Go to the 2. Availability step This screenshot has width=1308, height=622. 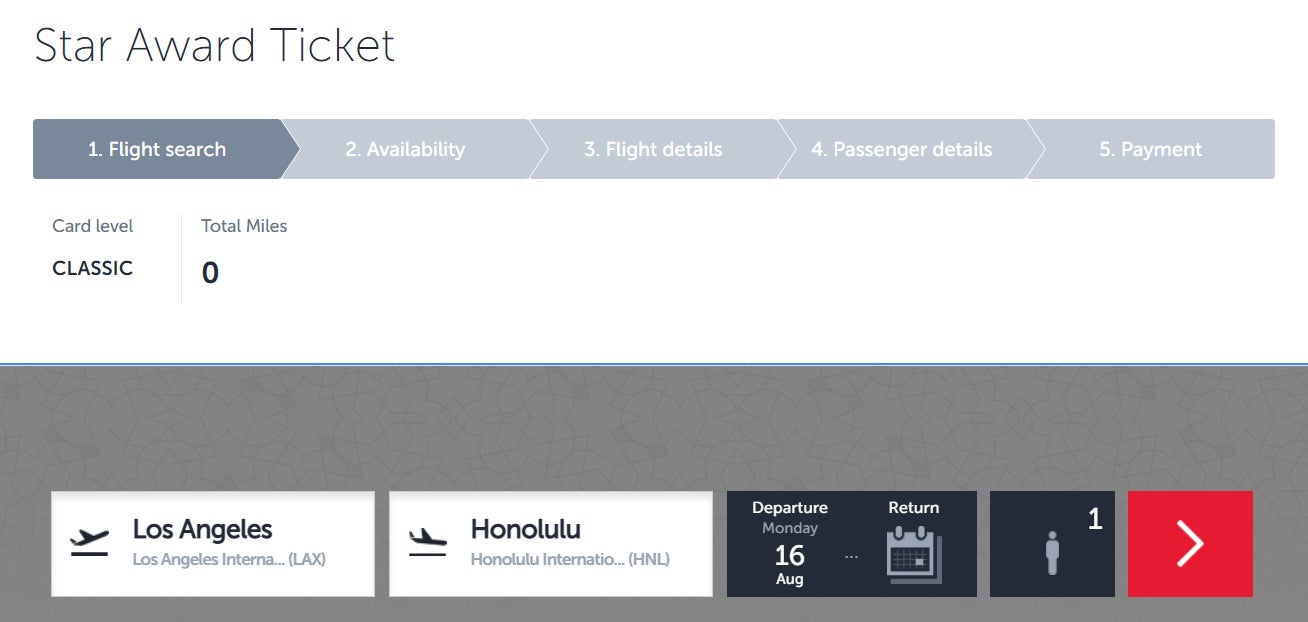click(405, 149)
